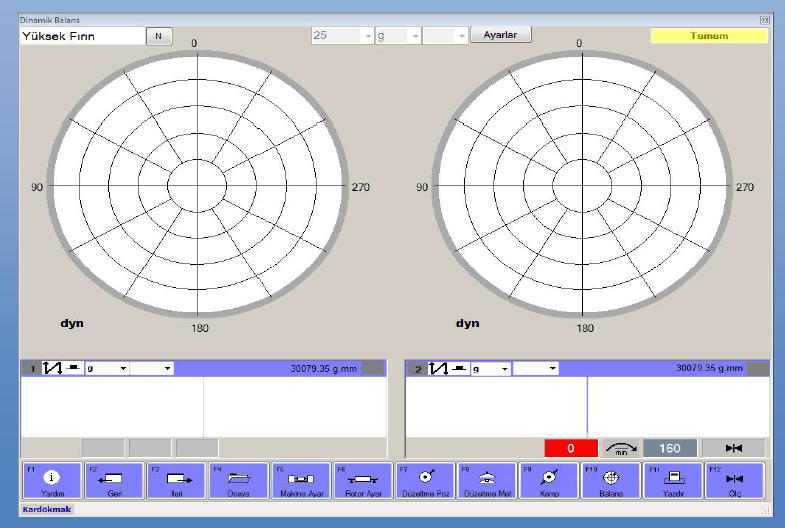The height and width of the screenshot is (528, 785).
Task: Print with the Yazdır (F11) icon
Action: click(673, 479)
